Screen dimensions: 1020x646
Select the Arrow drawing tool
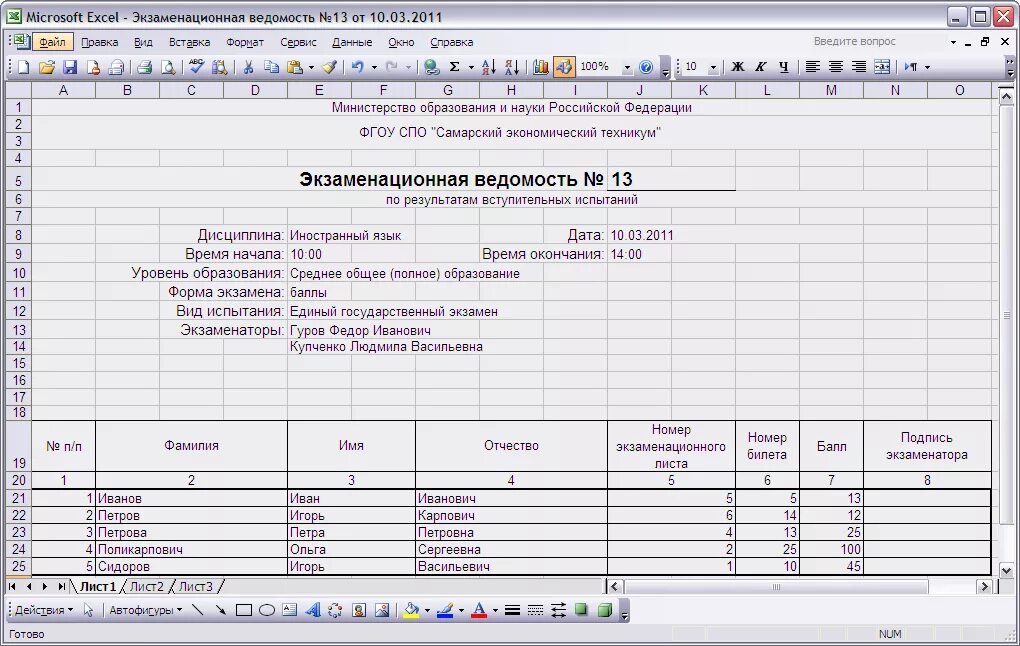[x=221, y=610]
